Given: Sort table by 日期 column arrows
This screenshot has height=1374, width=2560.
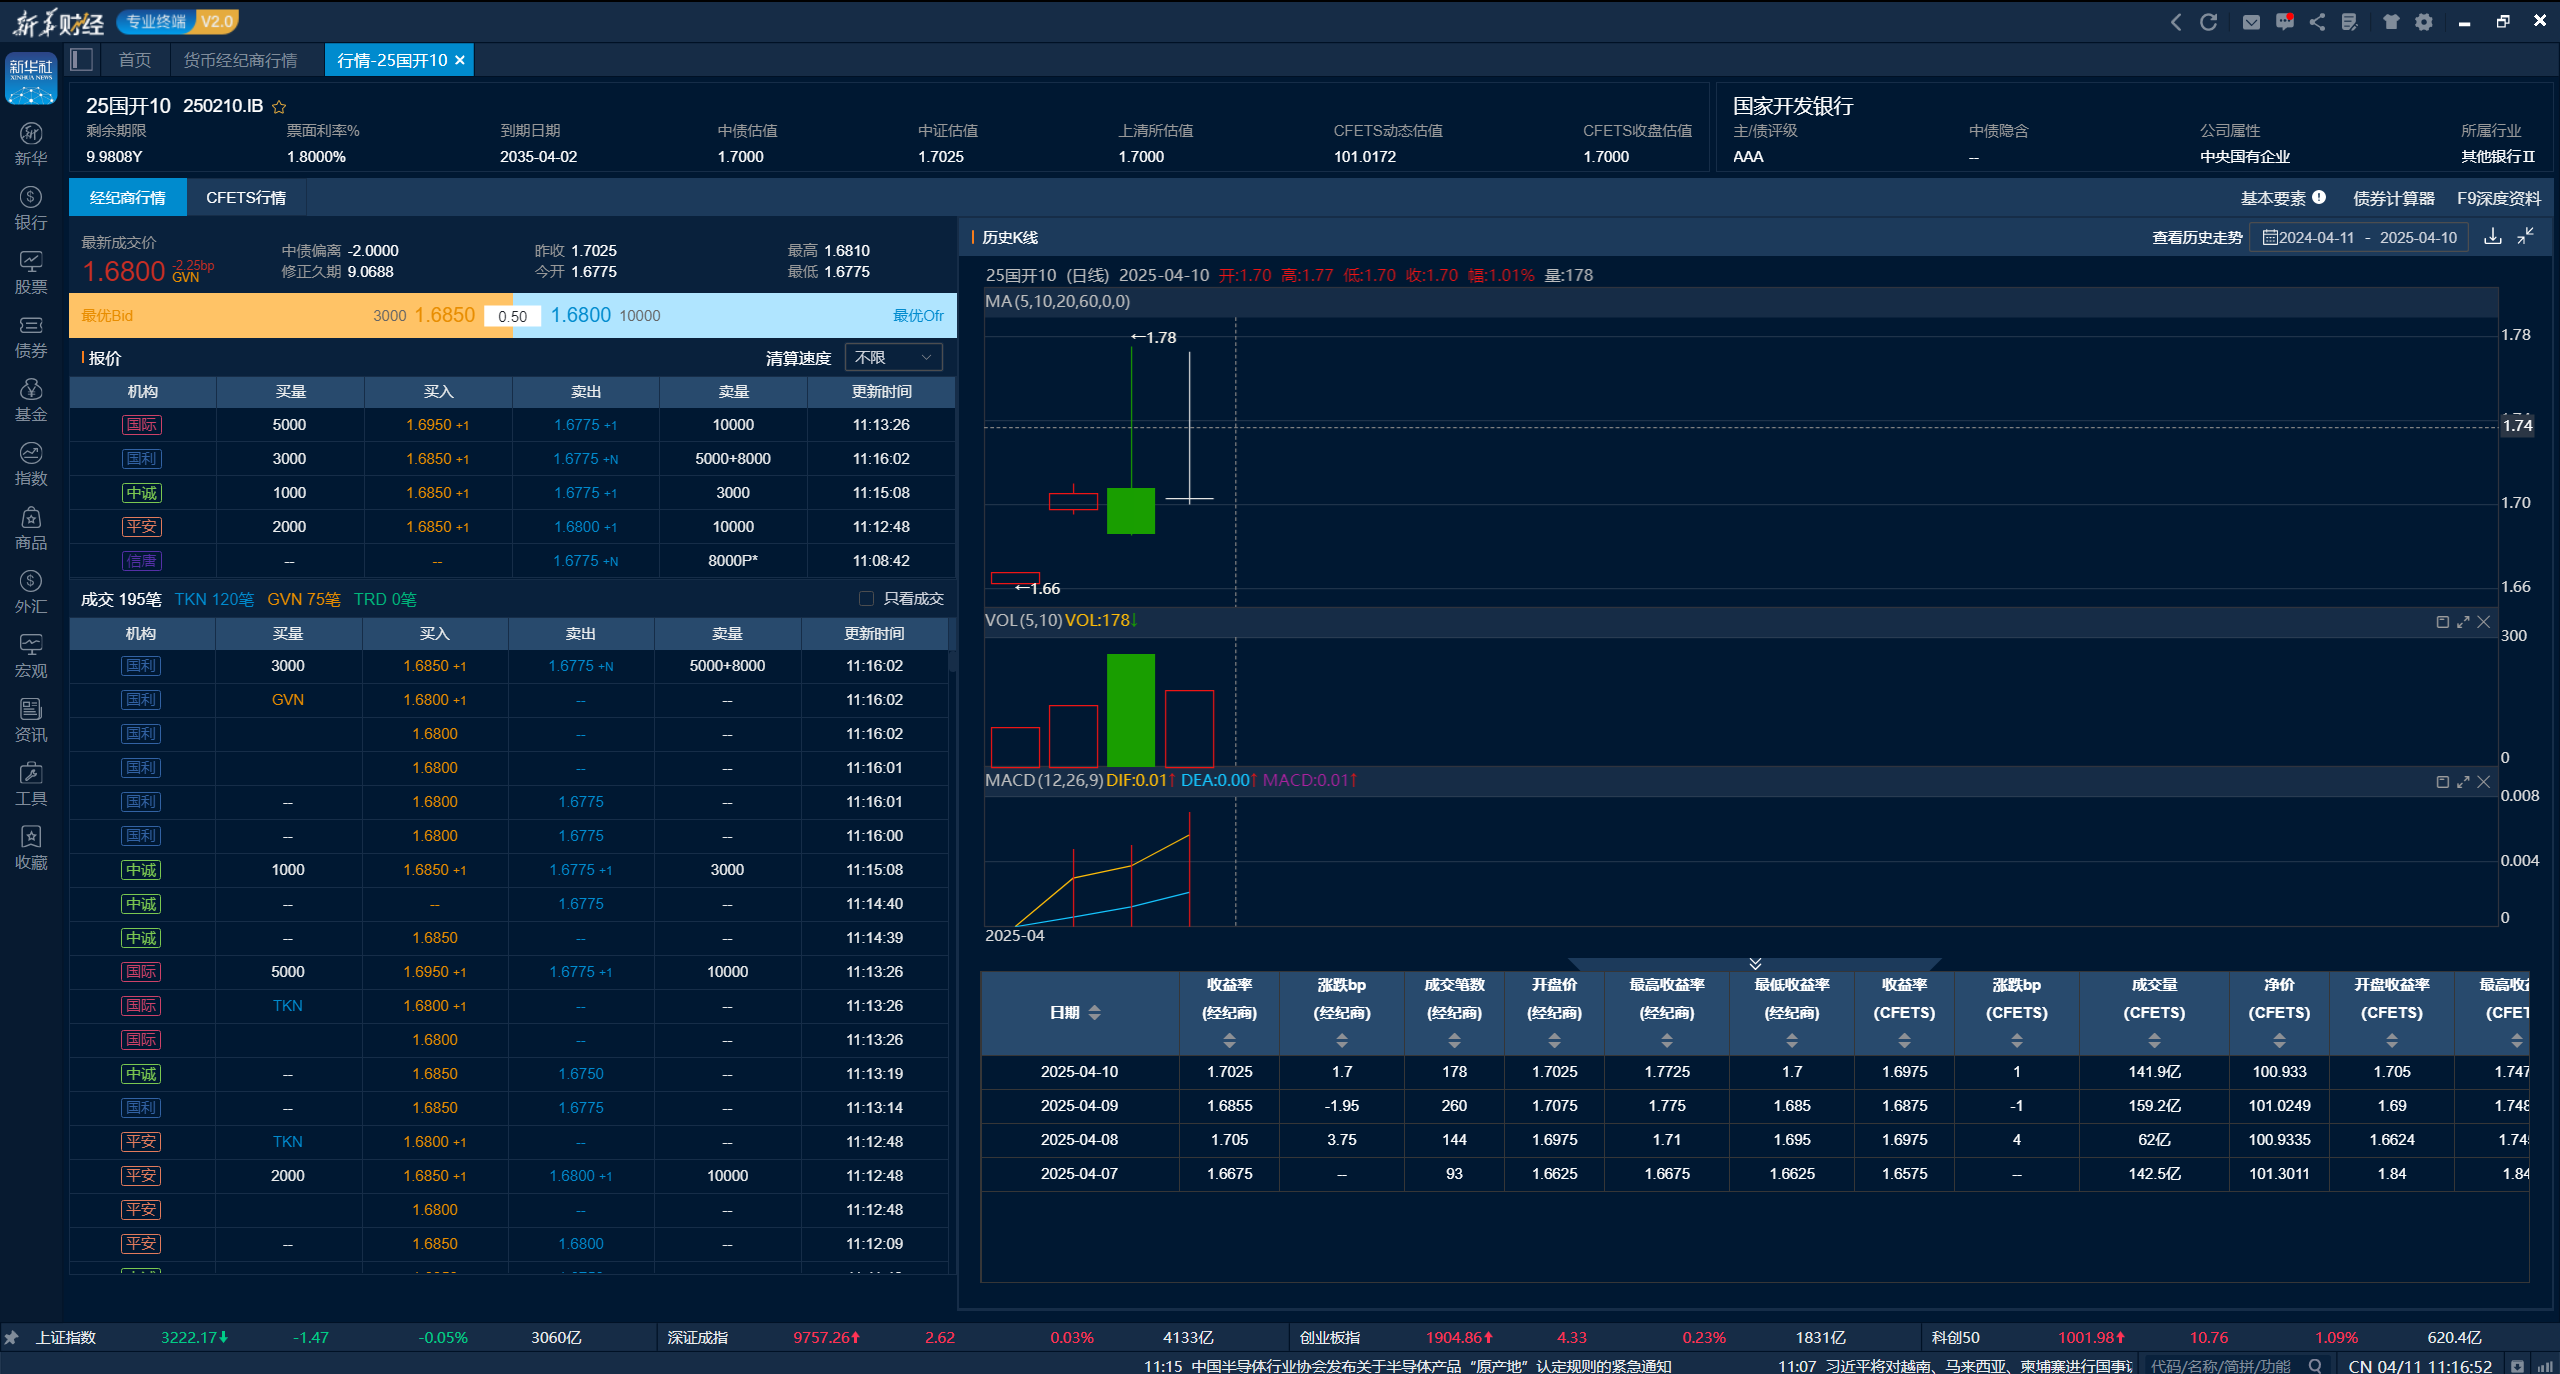Looking at the screenshot, I should [x=1095, y=1013].
